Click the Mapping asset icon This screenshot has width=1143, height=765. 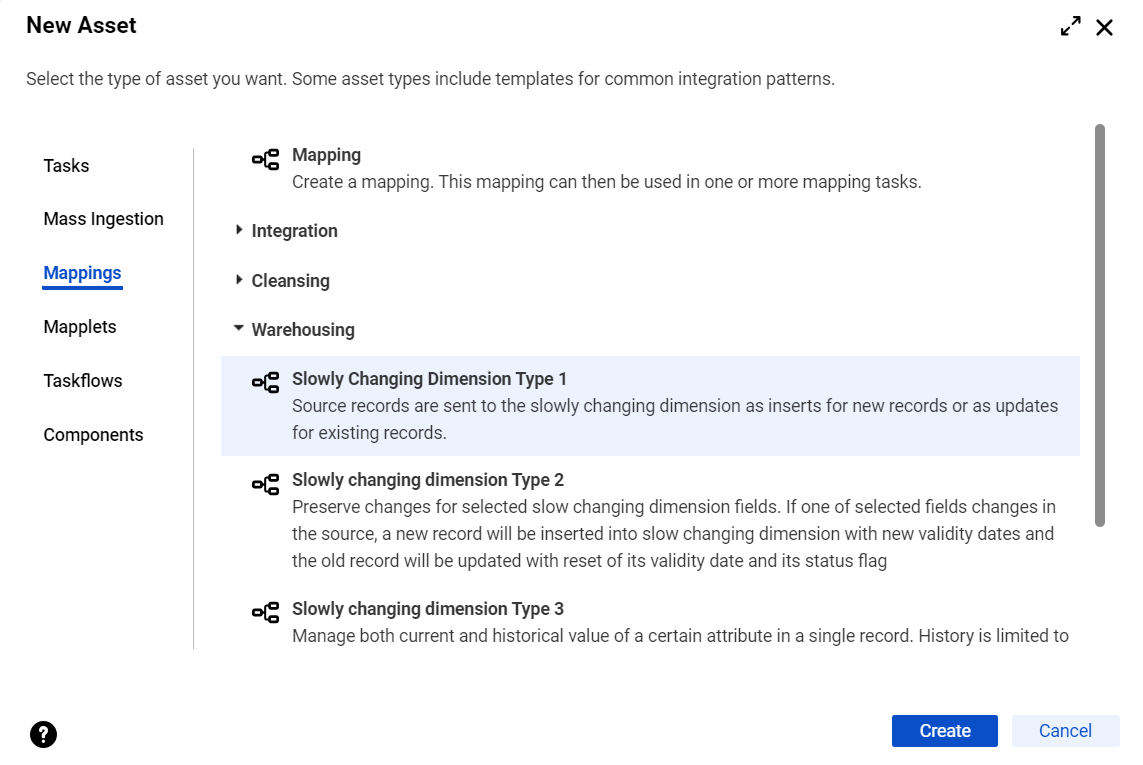(x=265, y=159)
